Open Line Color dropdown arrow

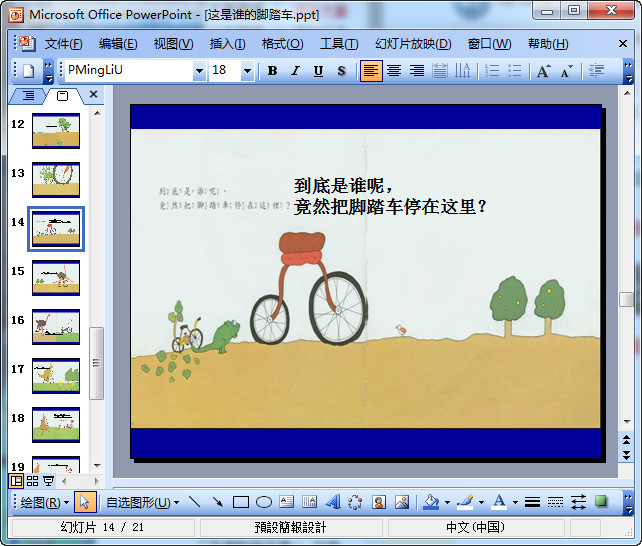tap(481, 503)
